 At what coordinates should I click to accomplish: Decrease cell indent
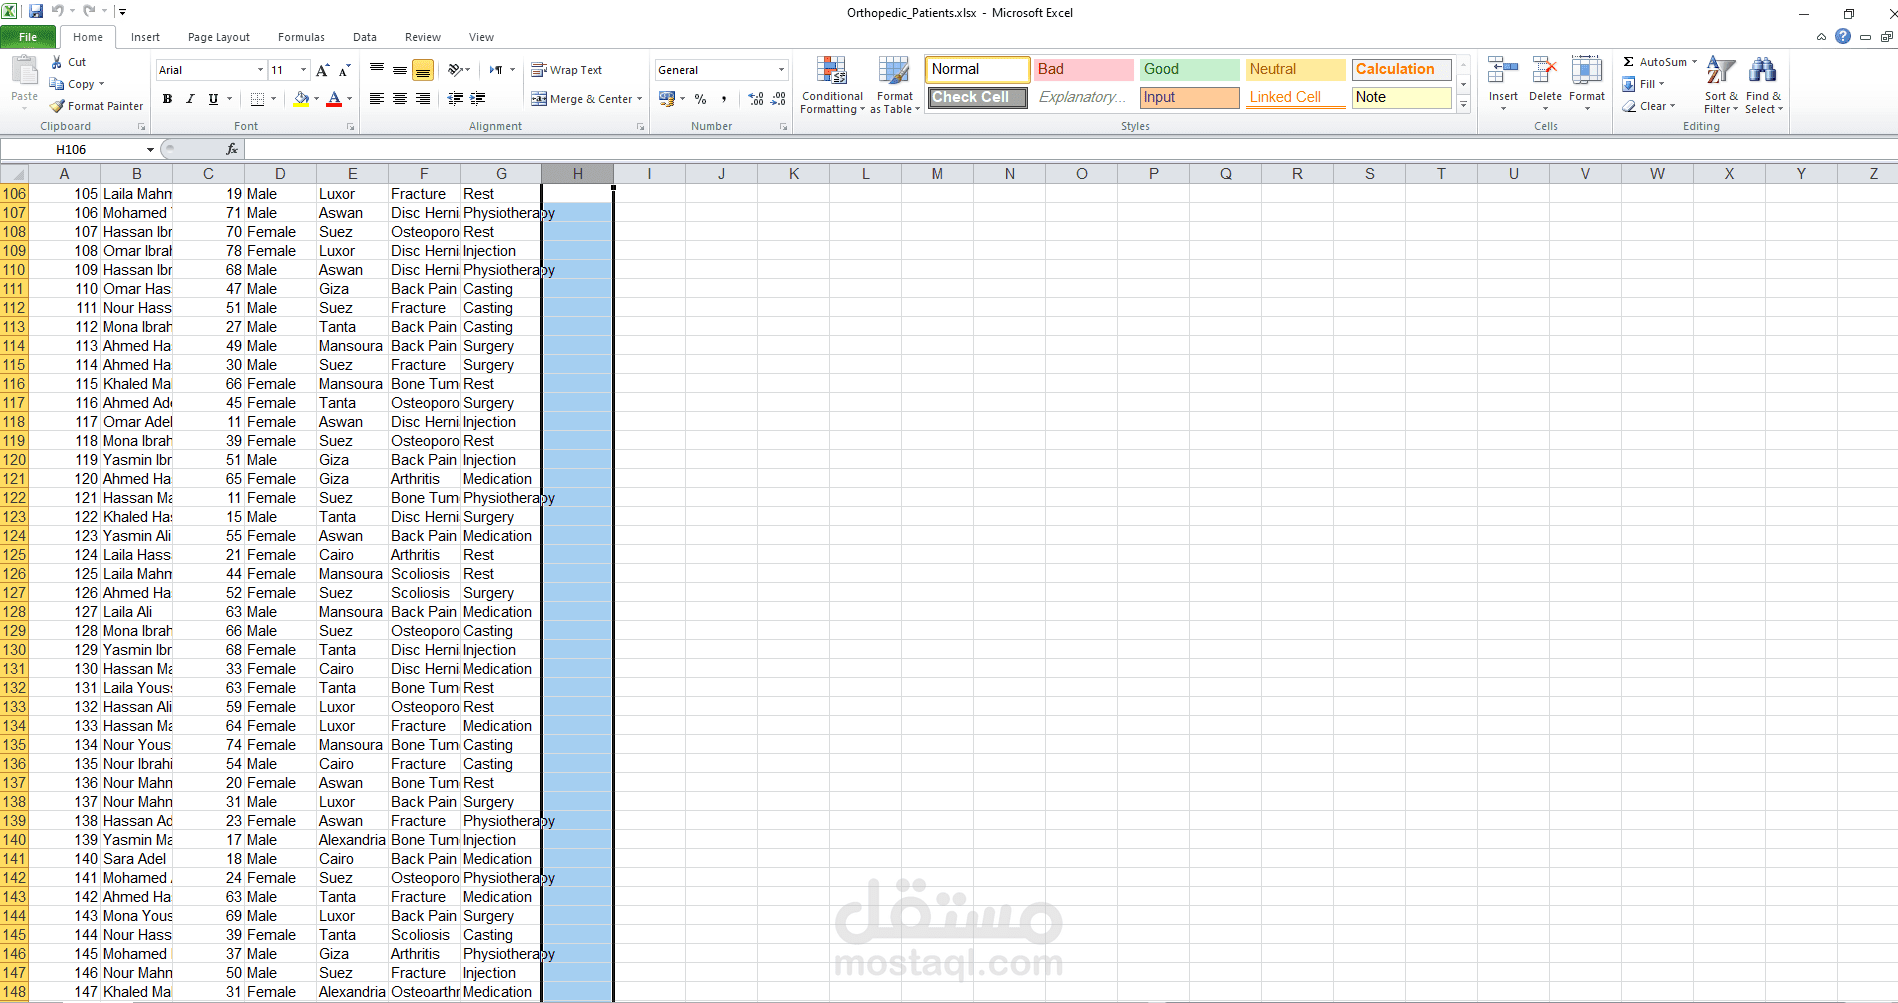click(x=455, y=99)
